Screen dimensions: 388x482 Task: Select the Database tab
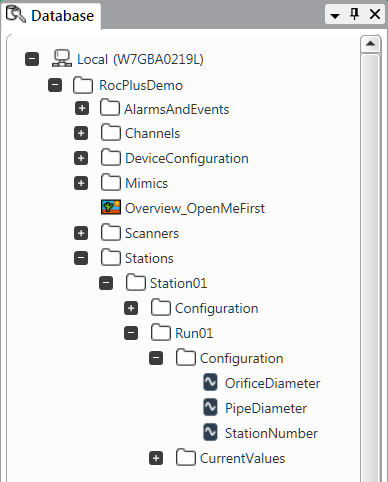(x=51, y=15)
